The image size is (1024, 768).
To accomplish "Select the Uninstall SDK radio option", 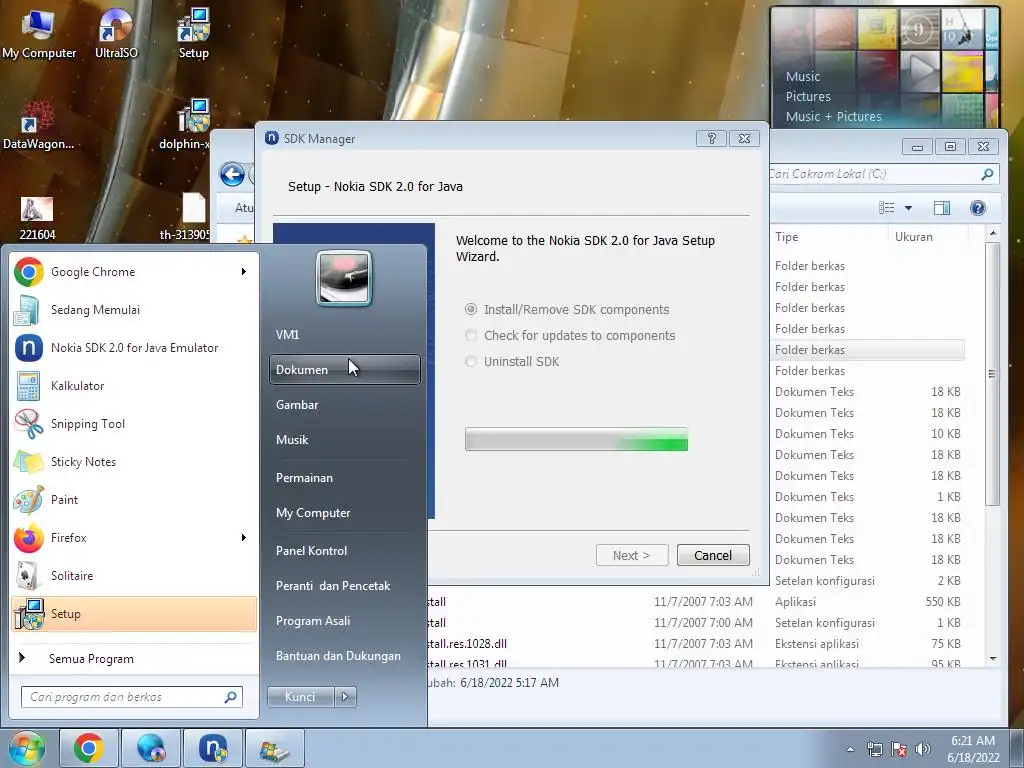I will [x=511, y=361].
